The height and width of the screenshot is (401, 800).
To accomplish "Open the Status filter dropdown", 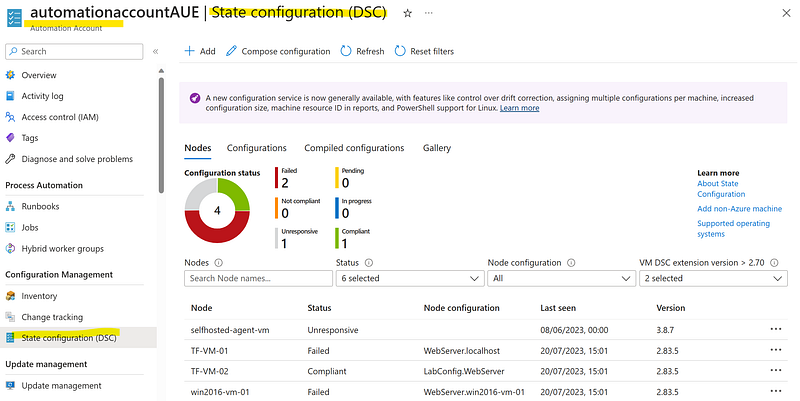I will pos(410,279).
